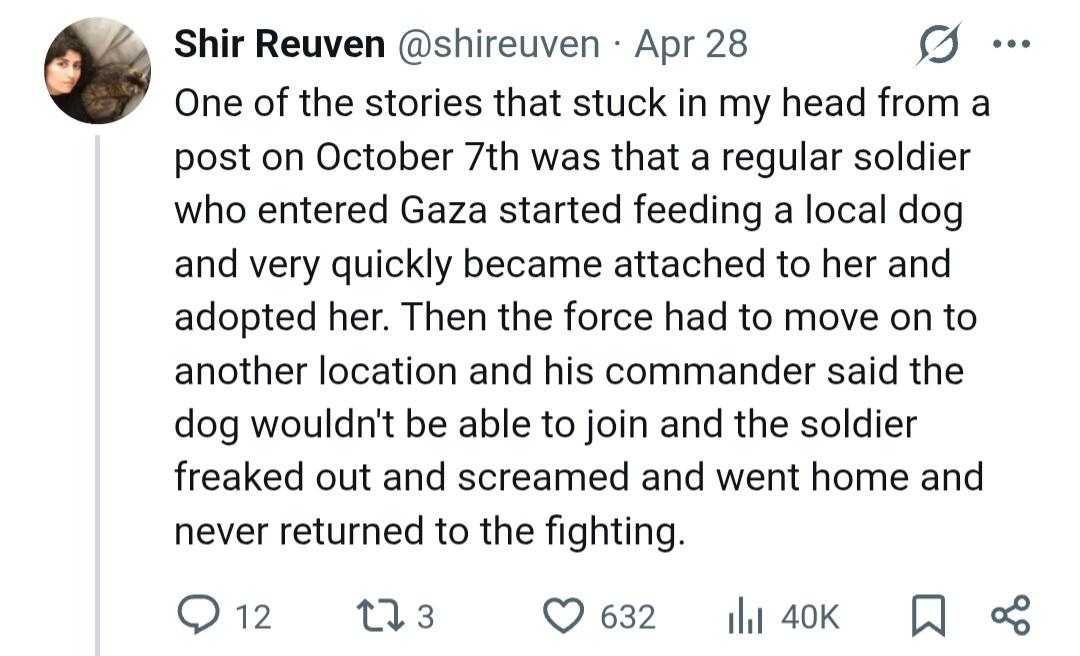Click the word "Gaza" in the post text
This screenshot has width=1080, height=656.
click(x=448, y=211)
